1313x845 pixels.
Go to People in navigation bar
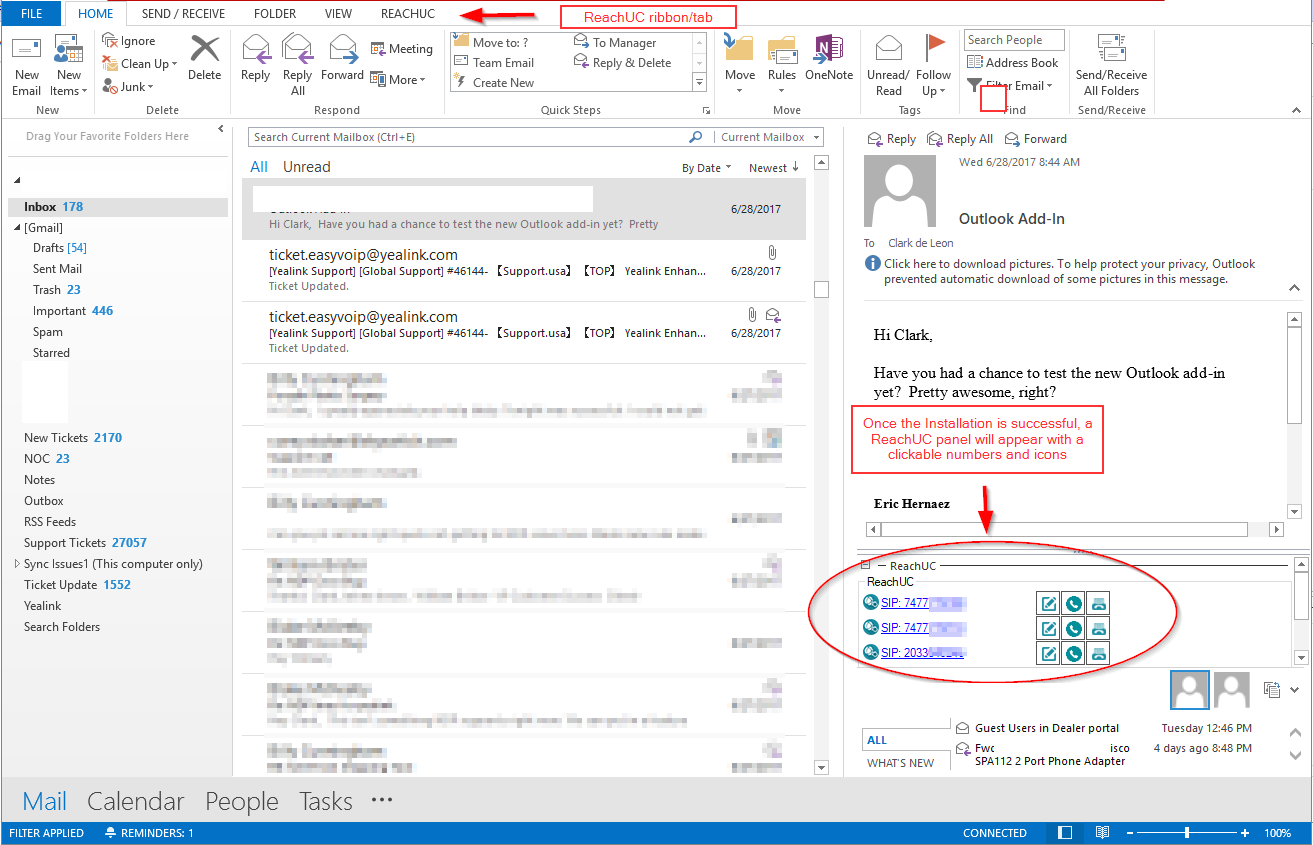click(x=241, y=801)
